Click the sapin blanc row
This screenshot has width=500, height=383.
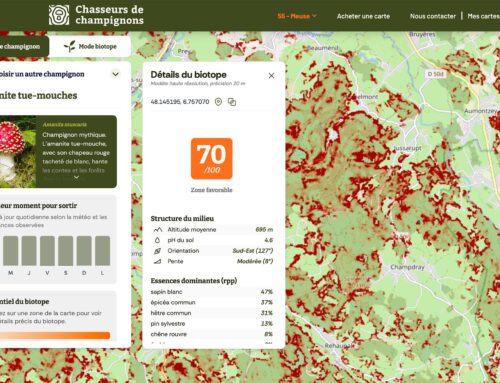212,292
